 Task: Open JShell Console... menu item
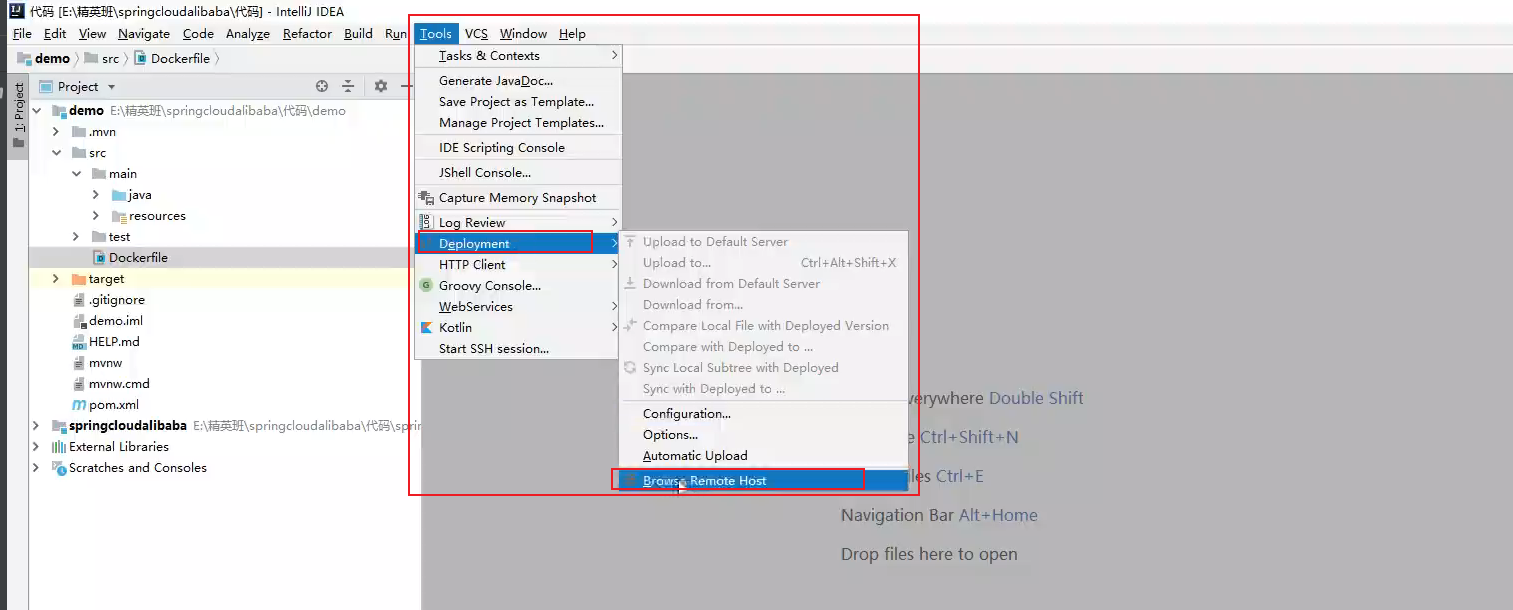point(518,173)
